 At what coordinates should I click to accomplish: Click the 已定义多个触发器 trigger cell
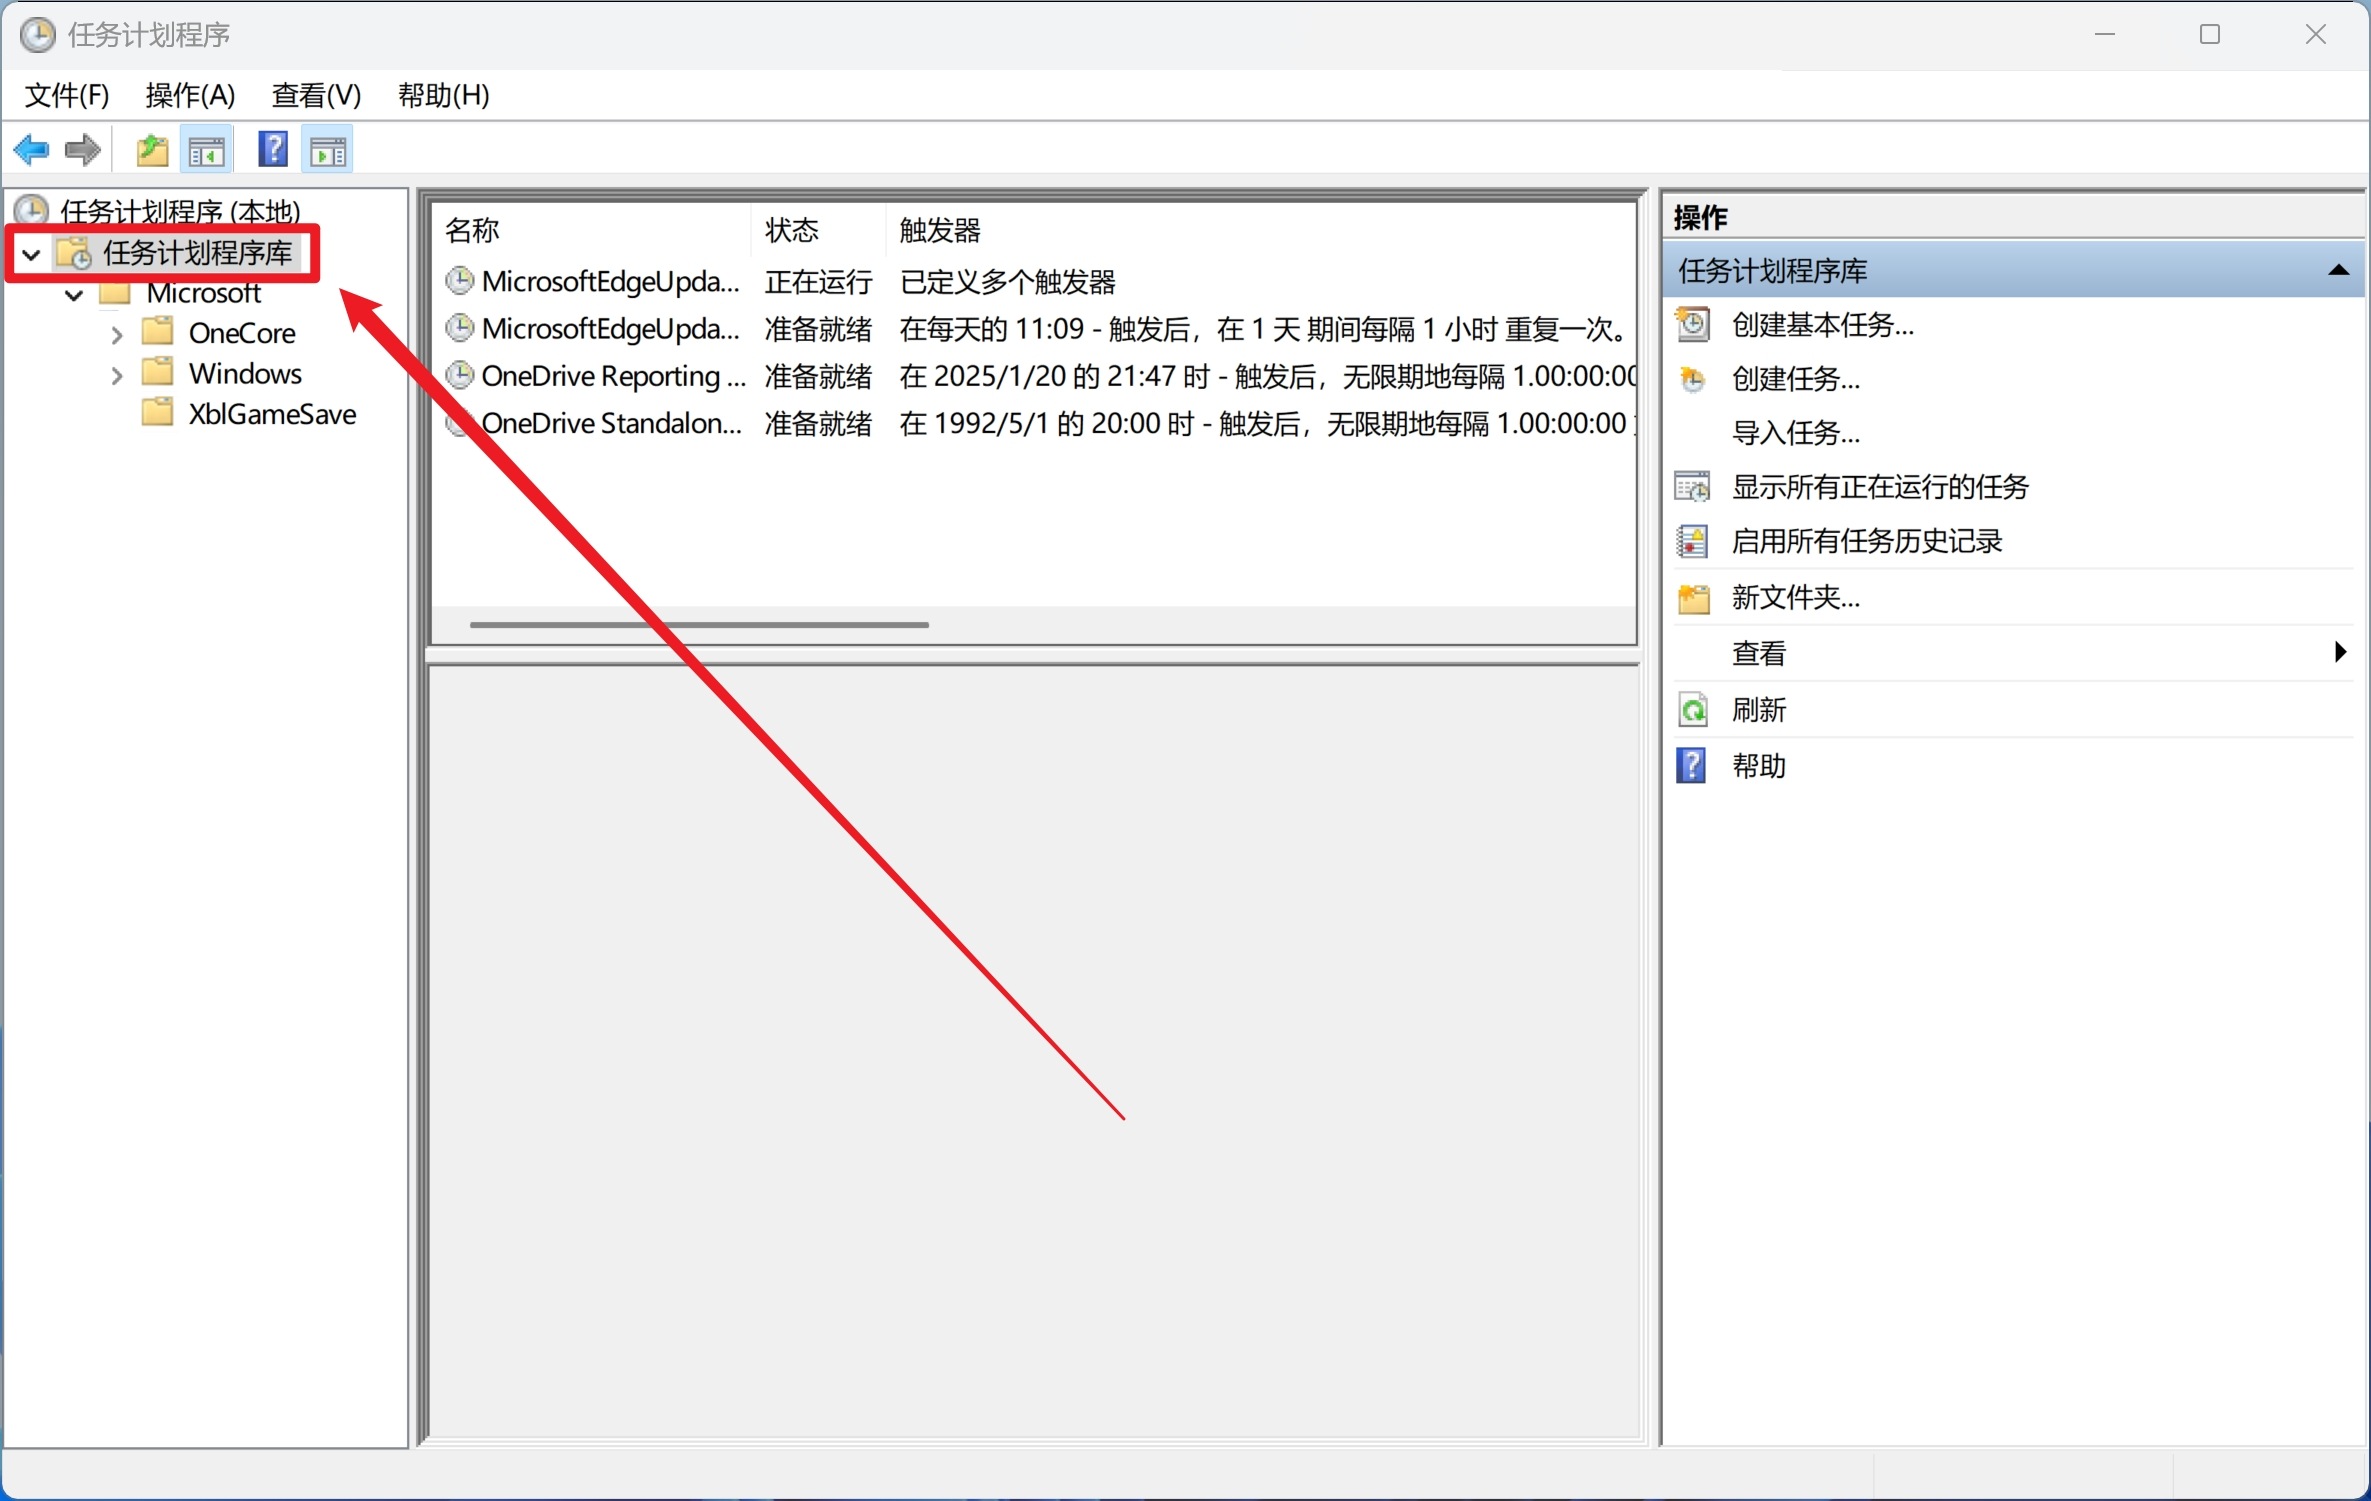coord(1007,282)
